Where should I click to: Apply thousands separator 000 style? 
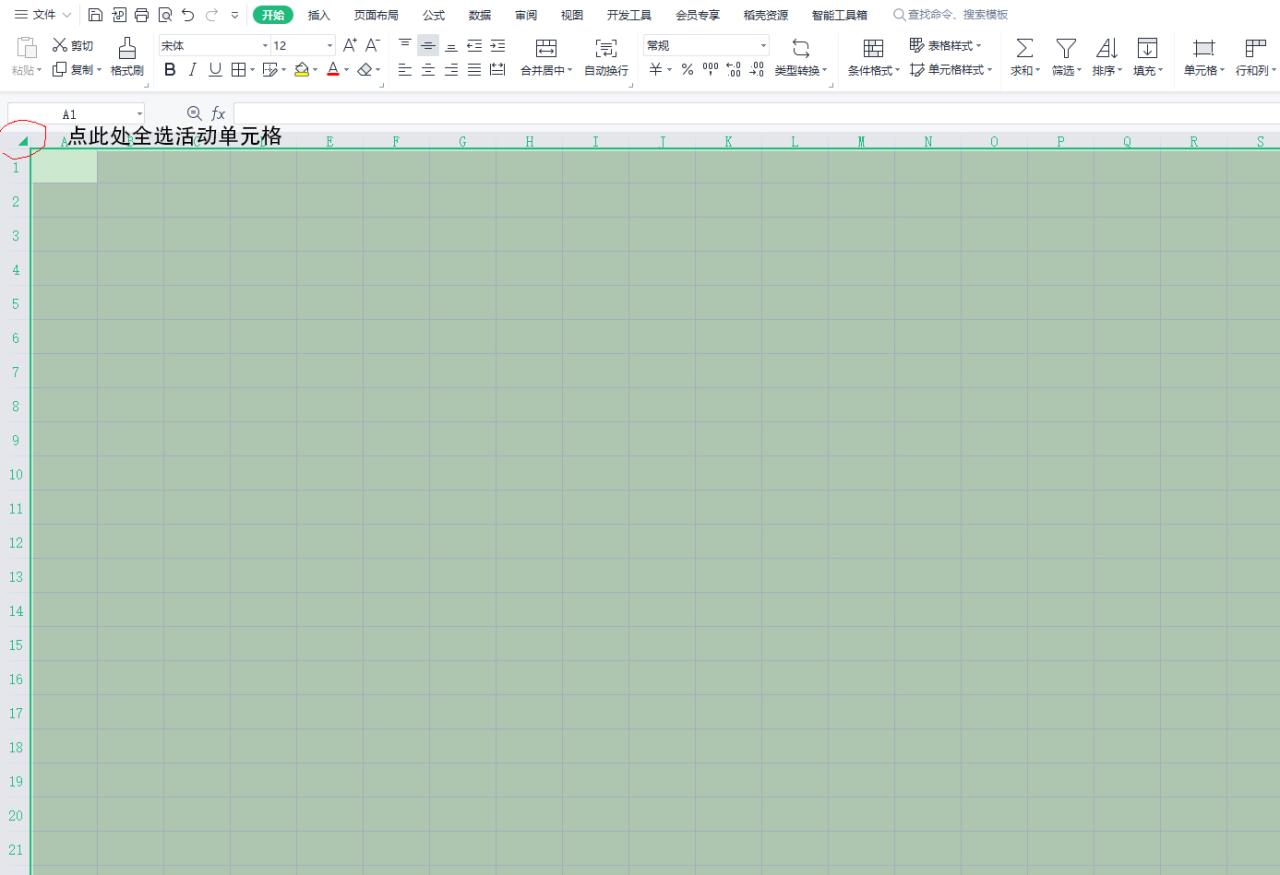tap(710, 70)
